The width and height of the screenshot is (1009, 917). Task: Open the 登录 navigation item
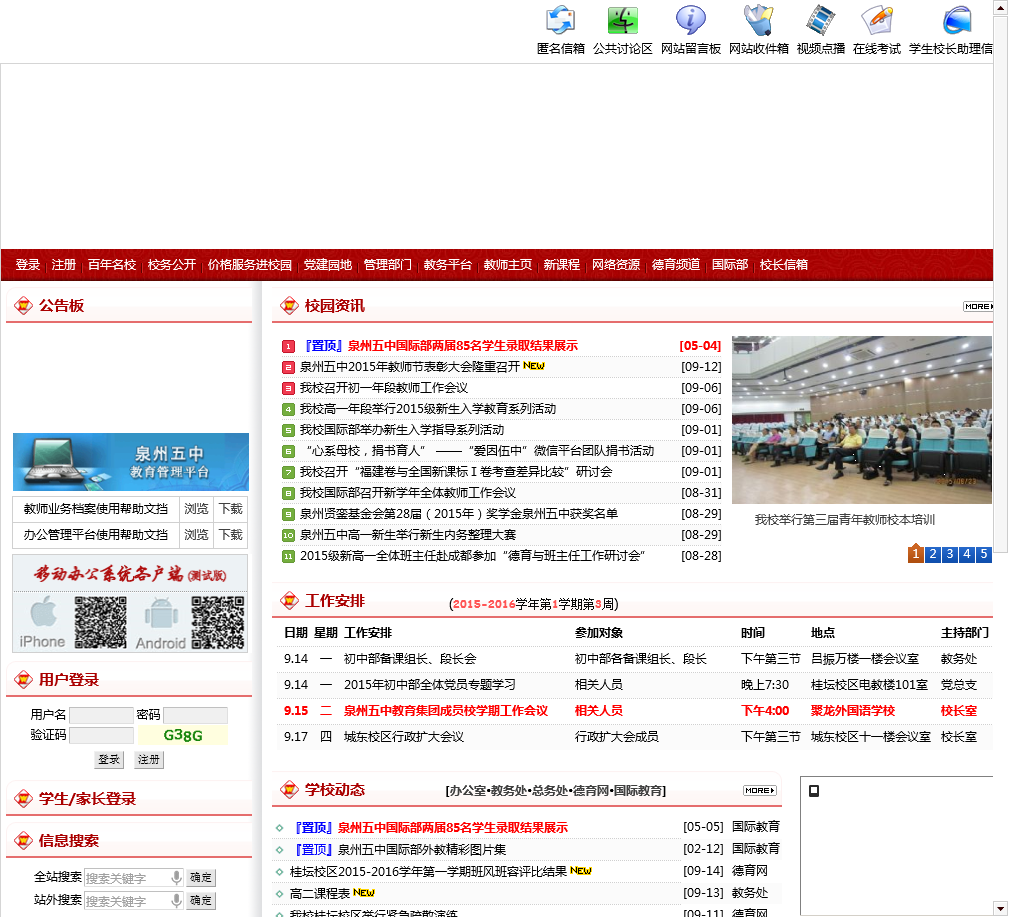28,264
